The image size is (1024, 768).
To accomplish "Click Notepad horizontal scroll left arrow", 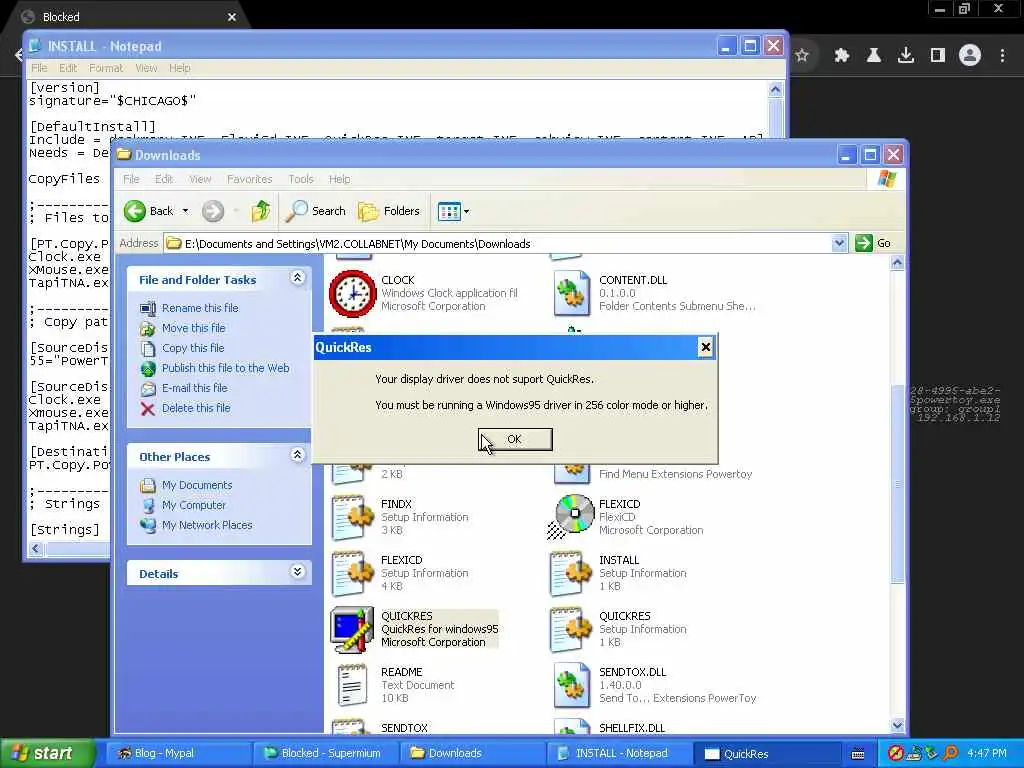I will (x=36, y=549).
